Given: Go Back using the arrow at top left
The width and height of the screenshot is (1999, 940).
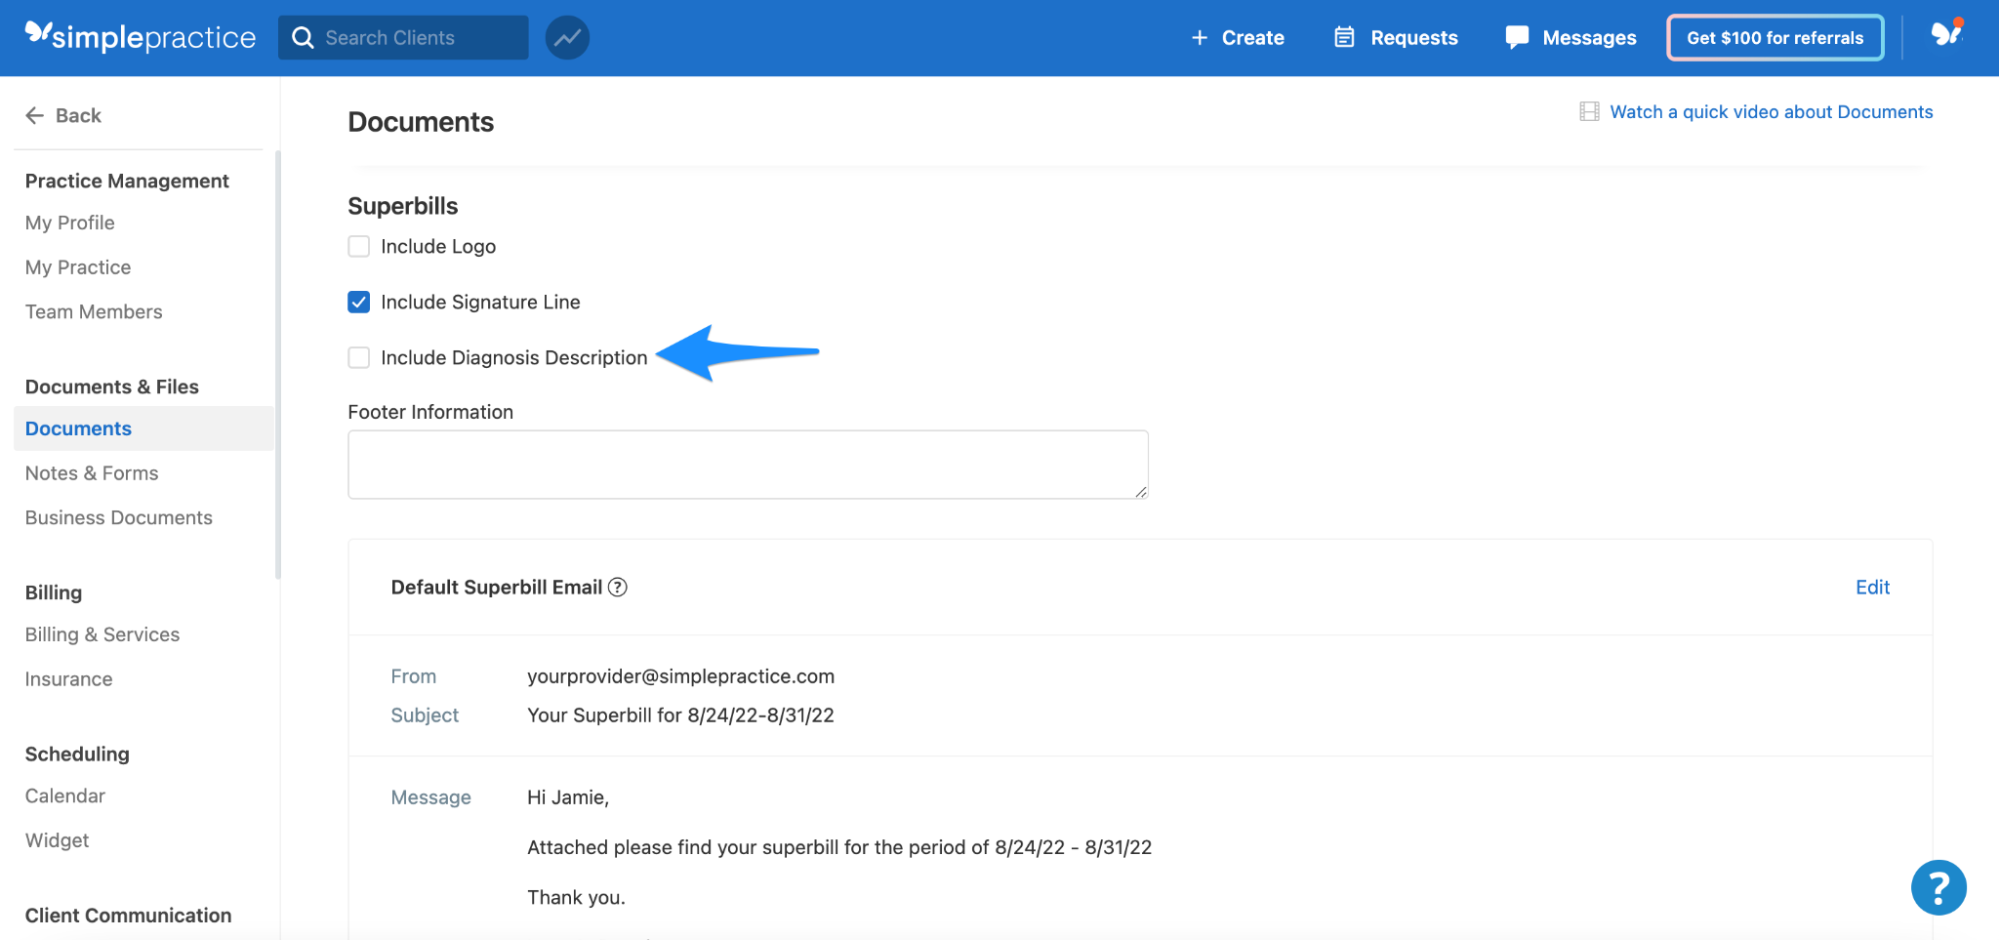Looking at the screenshot, I should coord(36,115).
